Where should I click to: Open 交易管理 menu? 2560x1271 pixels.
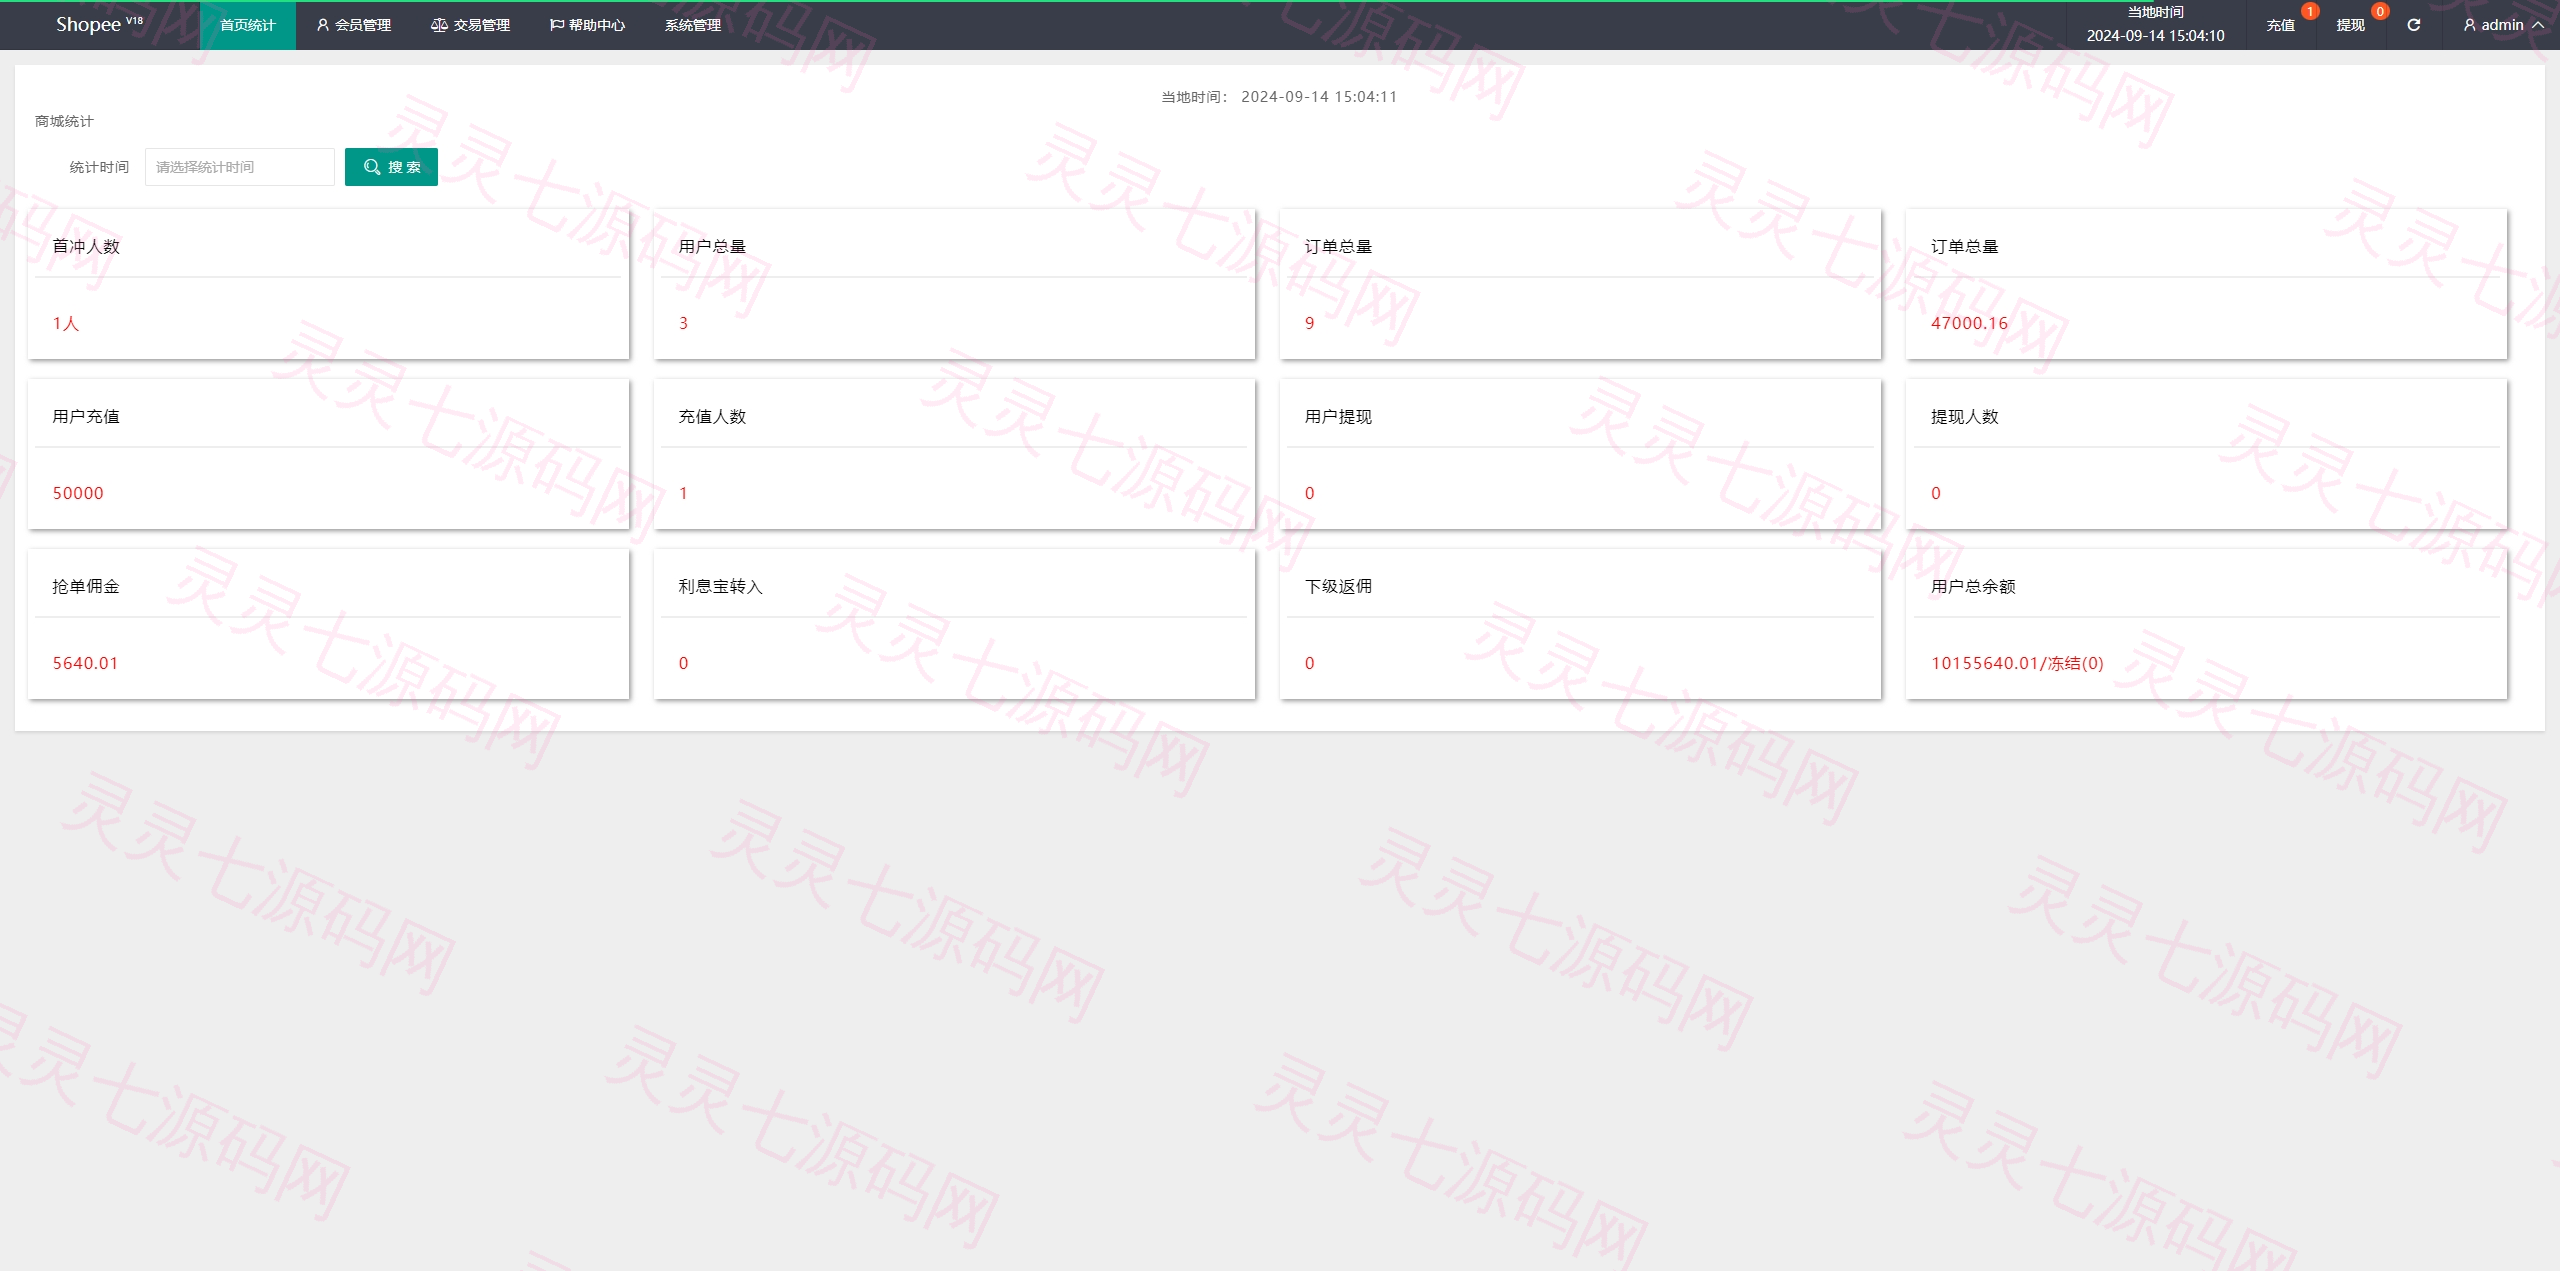pyautogui.click(x=470, y=25)
